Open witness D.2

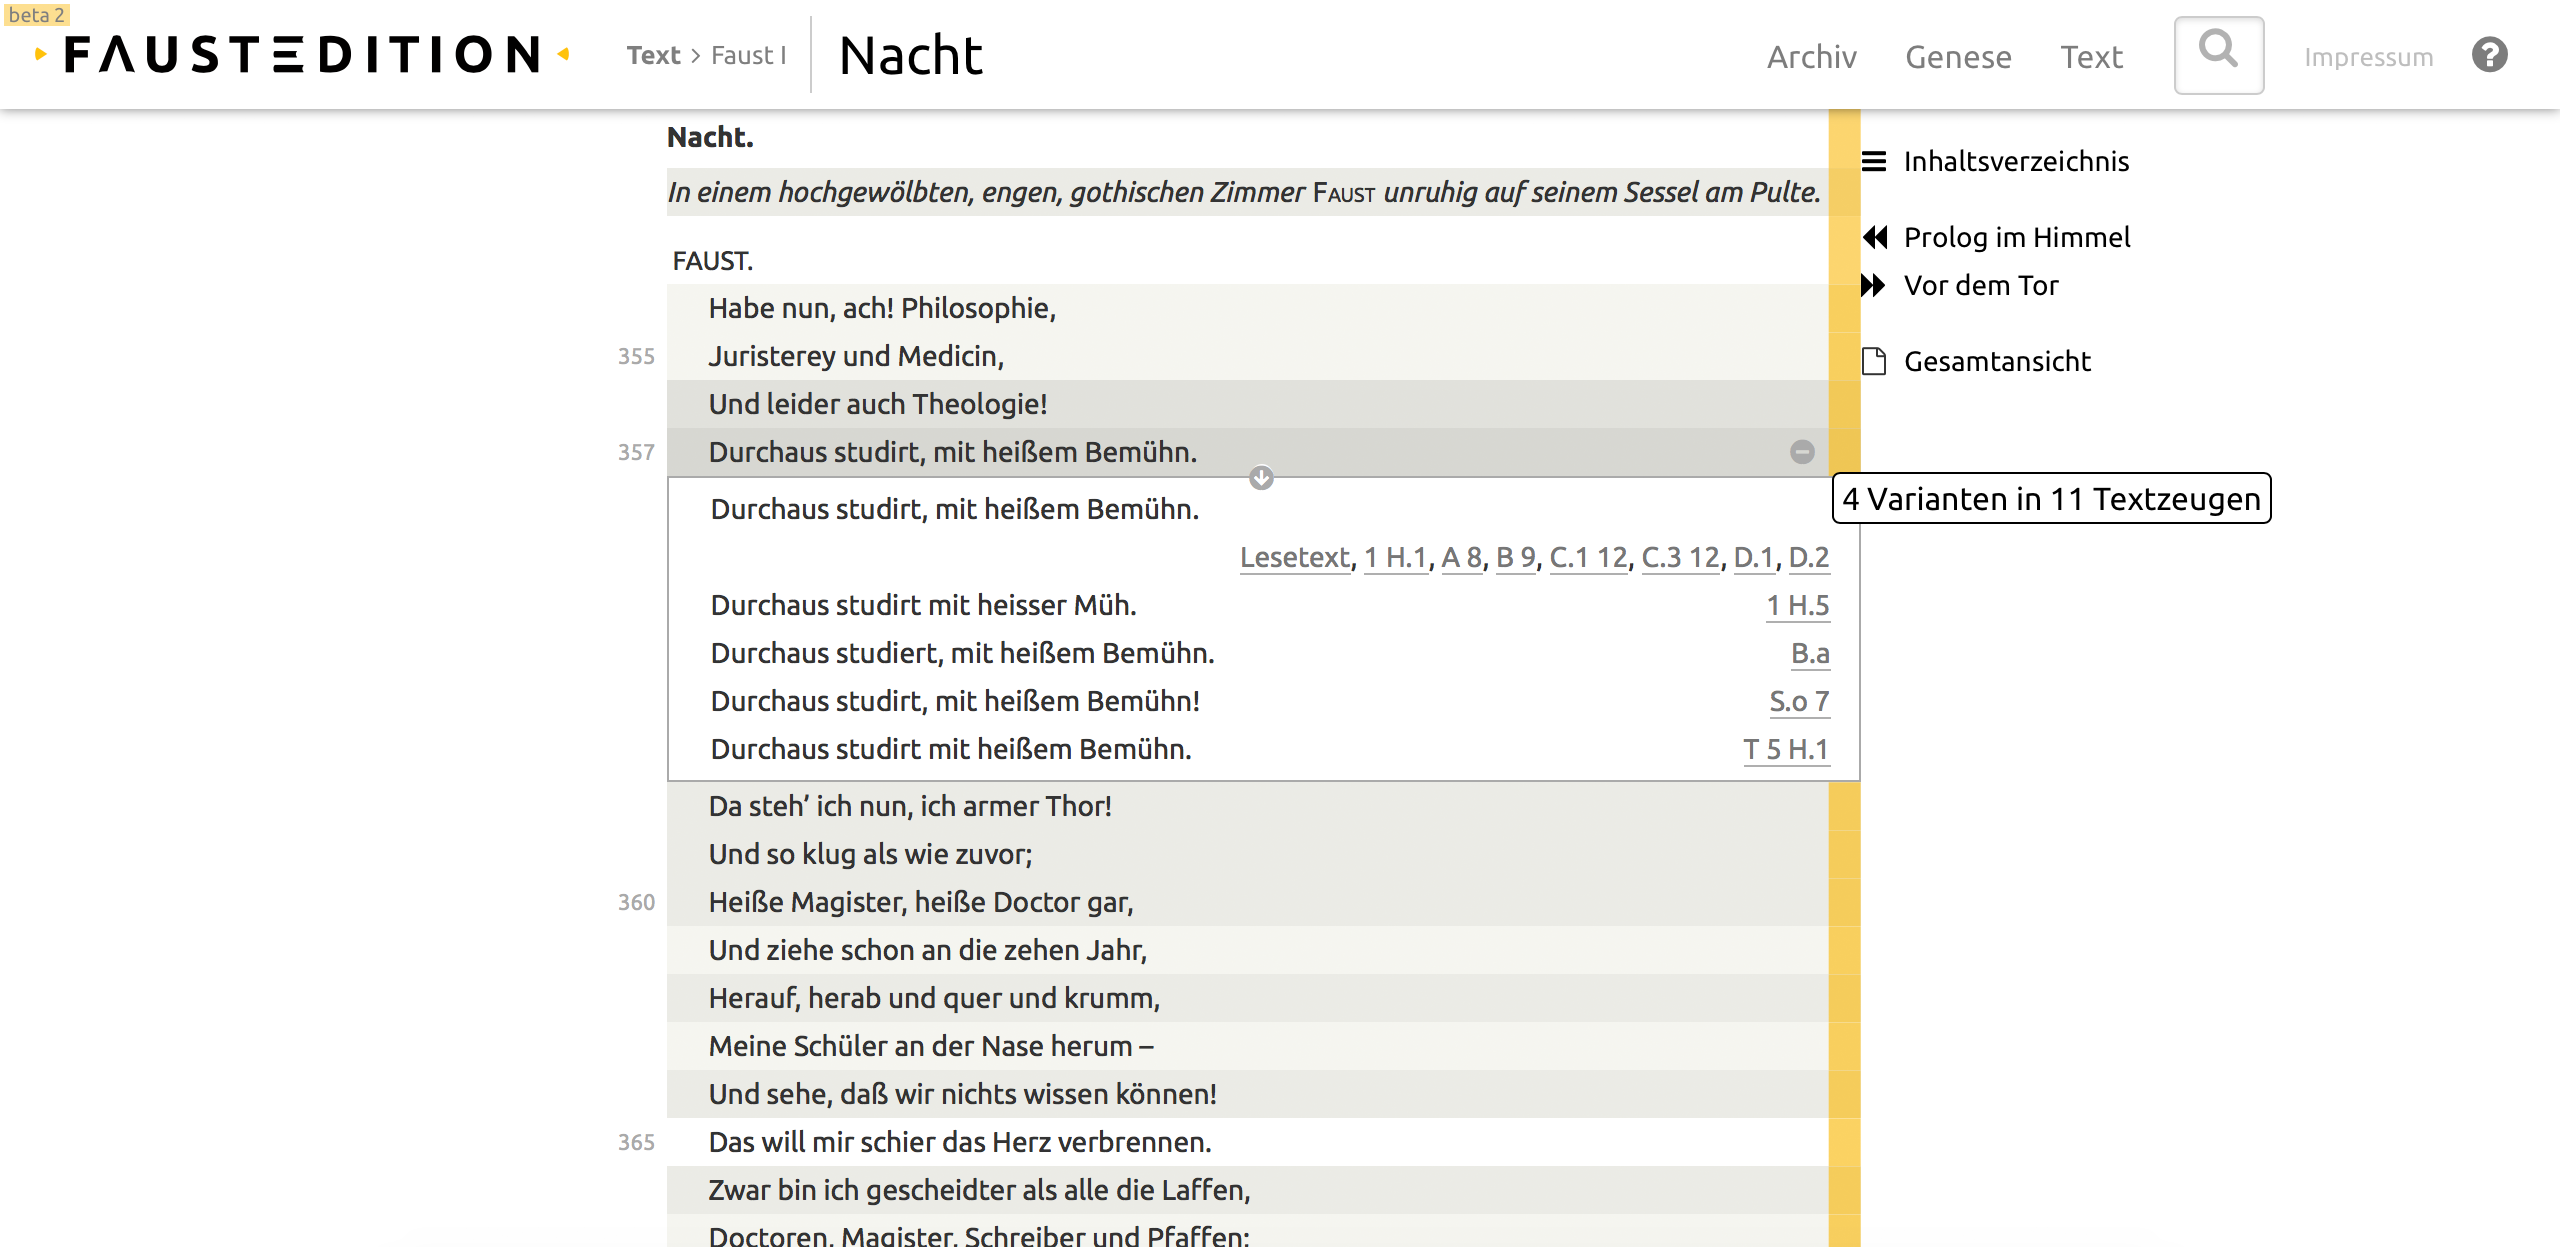[x=1809, y=557]
